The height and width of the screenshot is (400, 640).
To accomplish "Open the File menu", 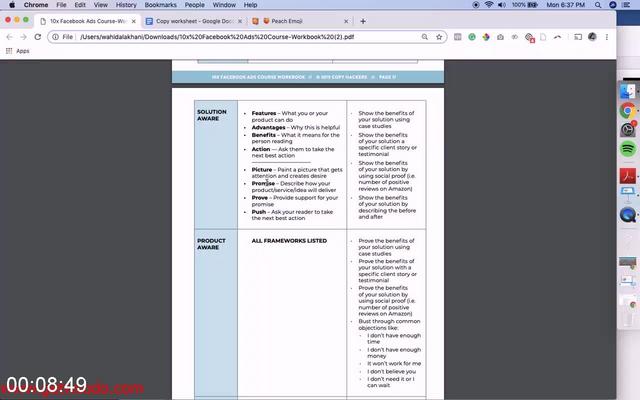I will 61,5.
